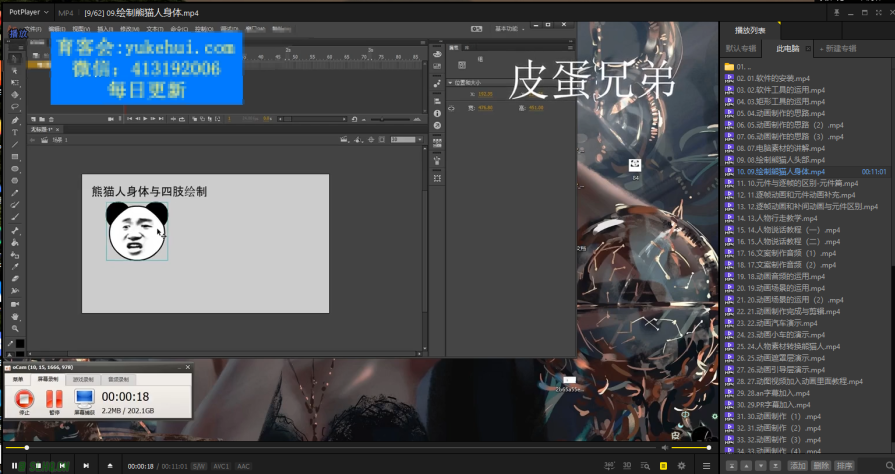
Task: Open the 文件 menu in Animate
Action: (x=33, y=29)
